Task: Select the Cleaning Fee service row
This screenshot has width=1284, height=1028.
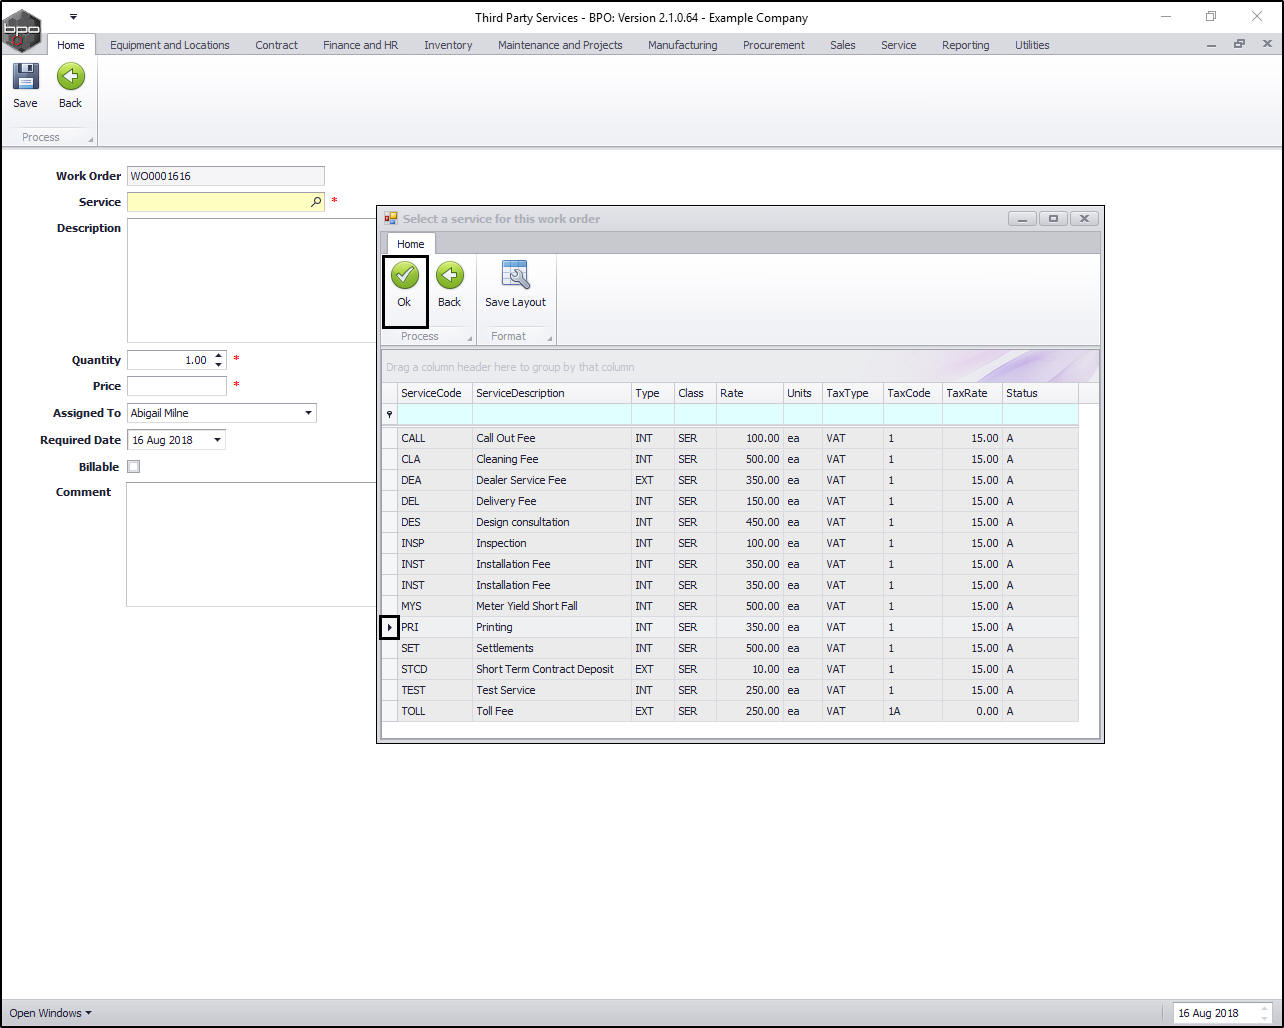Action: [730, 459]
